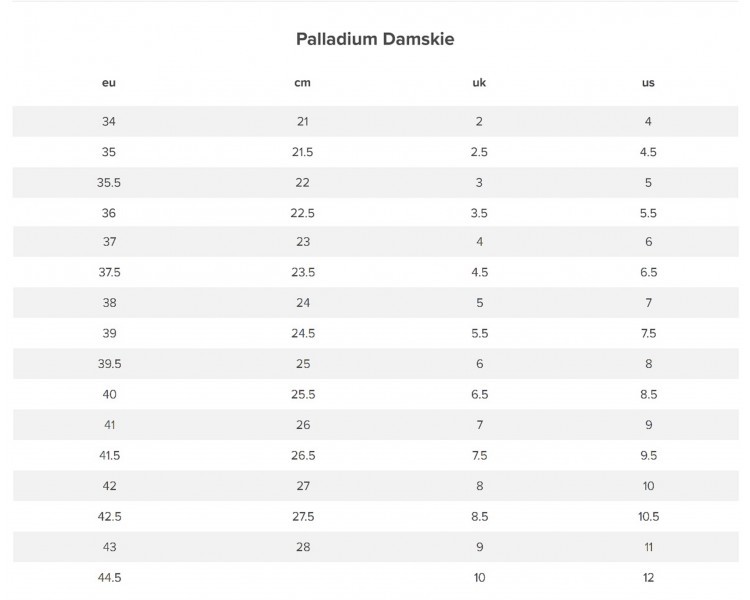Select the 26.5 cm cell
Screen dimensions: 750x600
(x=302, y=455)
